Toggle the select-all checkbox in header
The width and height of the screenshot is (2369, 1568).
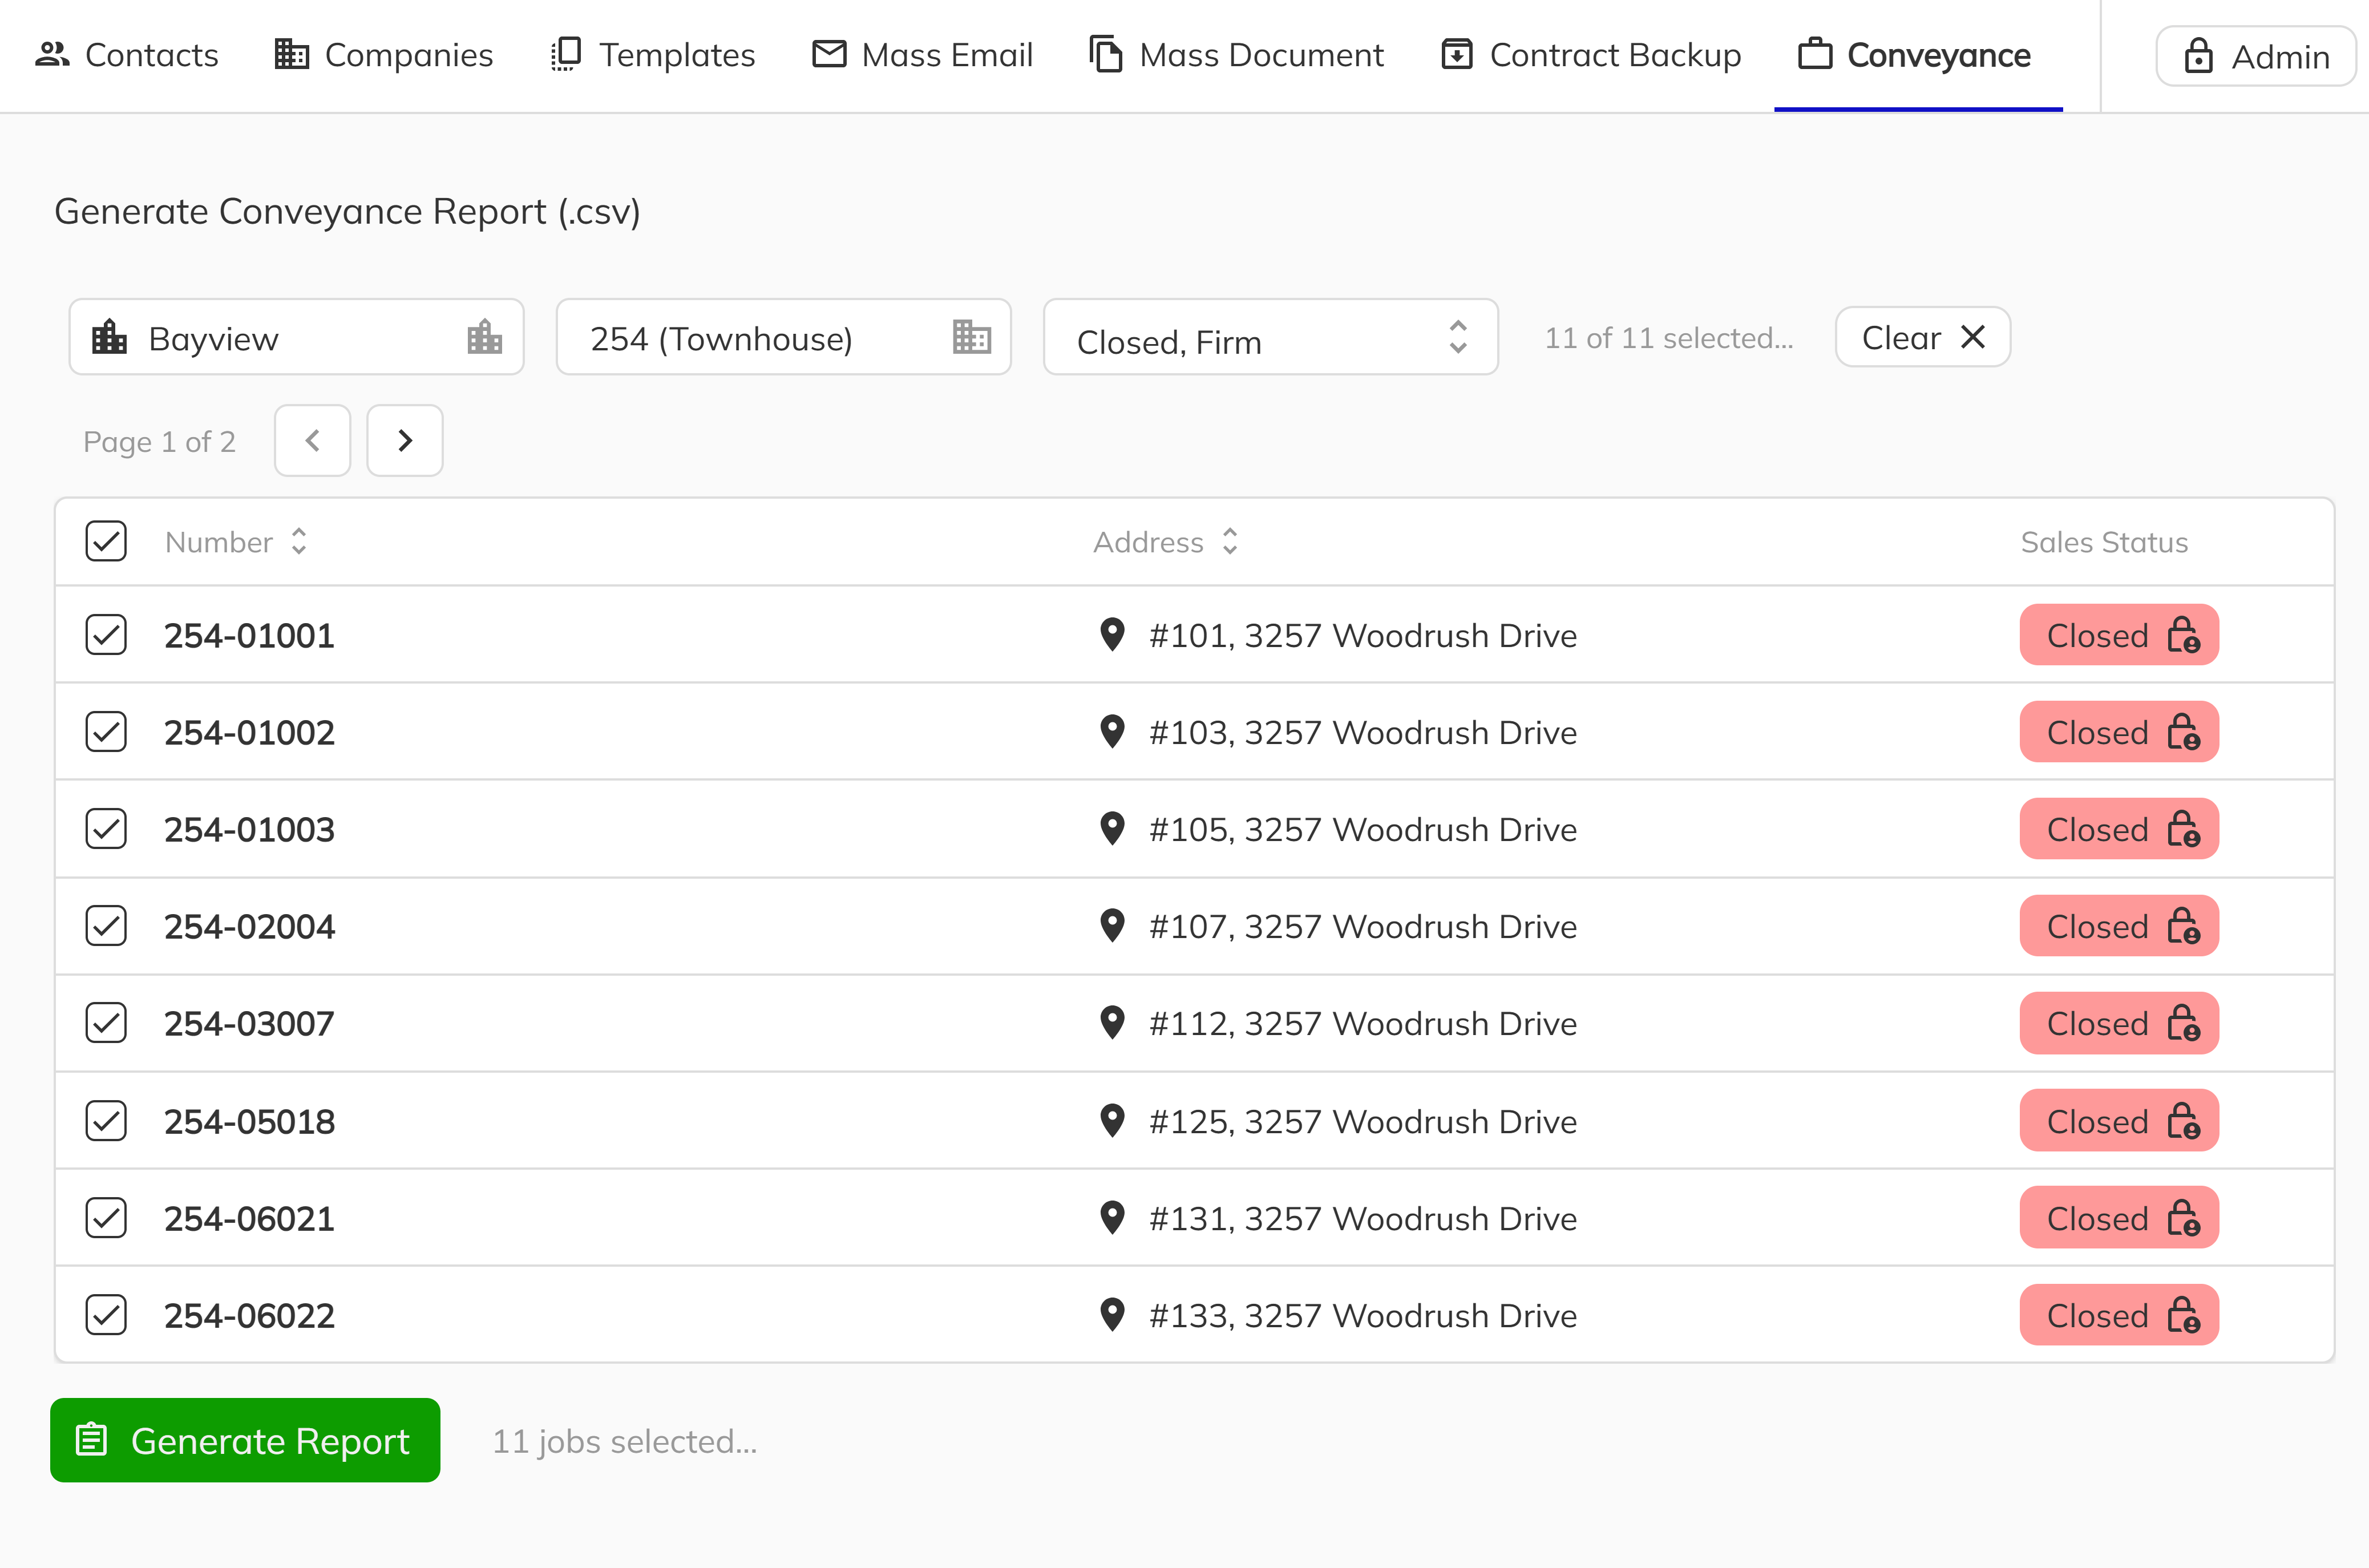coord(106,541)
